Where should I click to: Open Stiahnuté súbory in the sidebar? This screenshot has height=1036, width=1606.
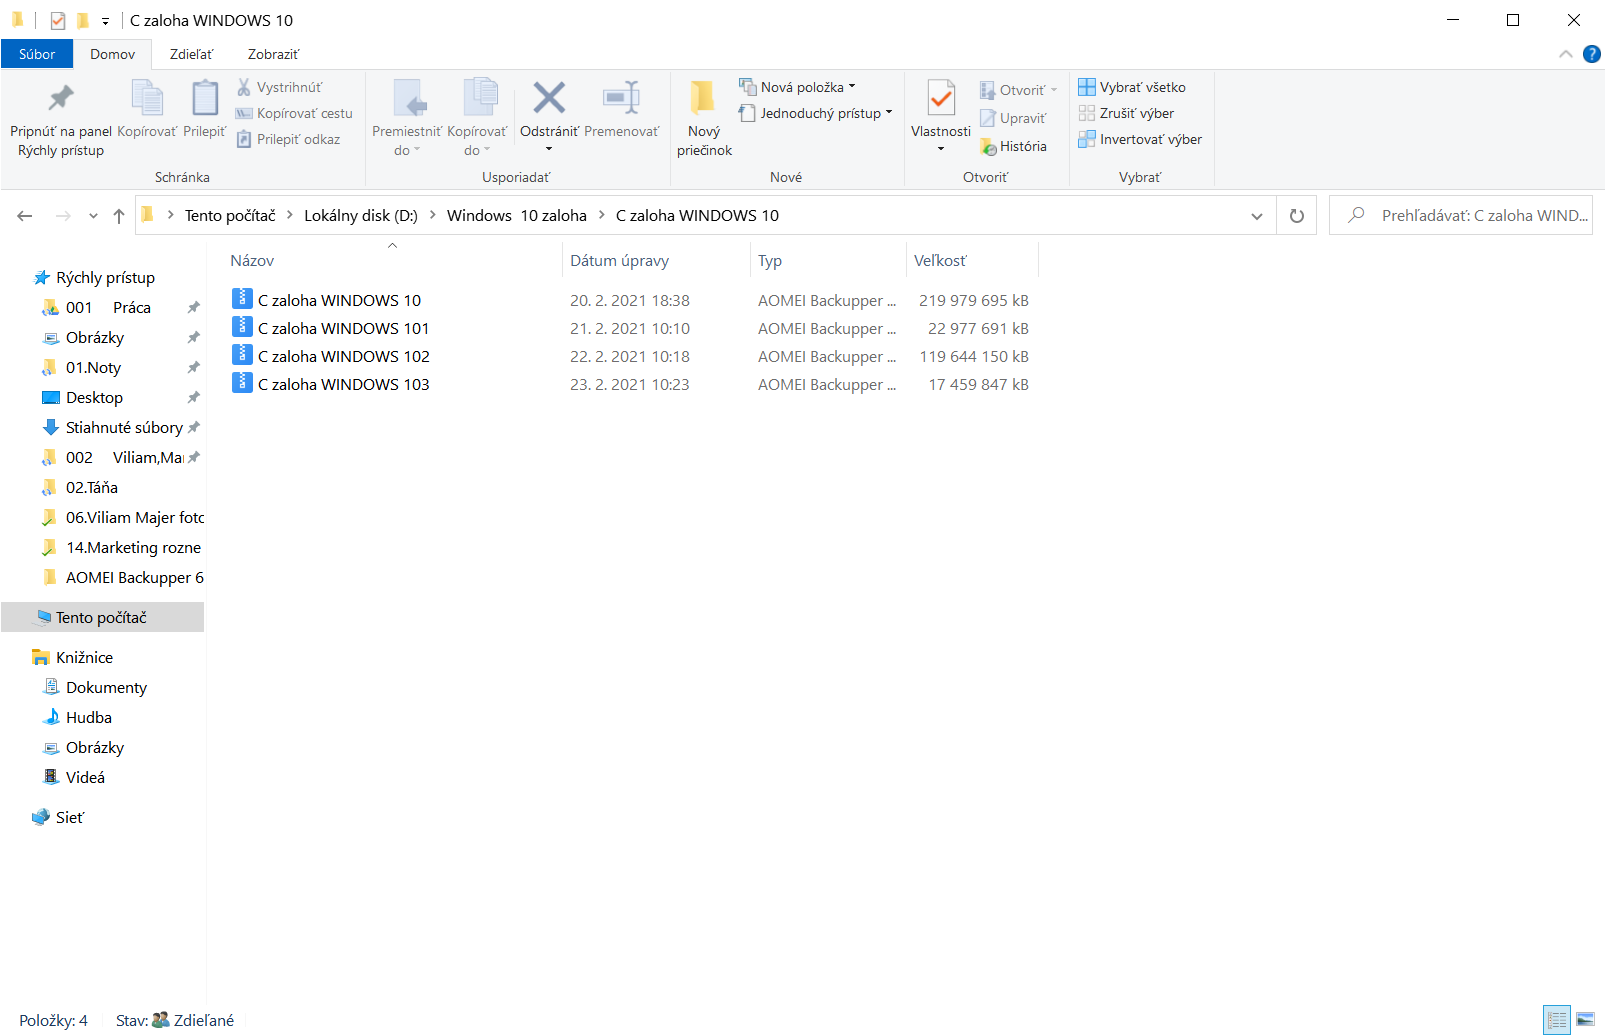click(x=124, y=428)
